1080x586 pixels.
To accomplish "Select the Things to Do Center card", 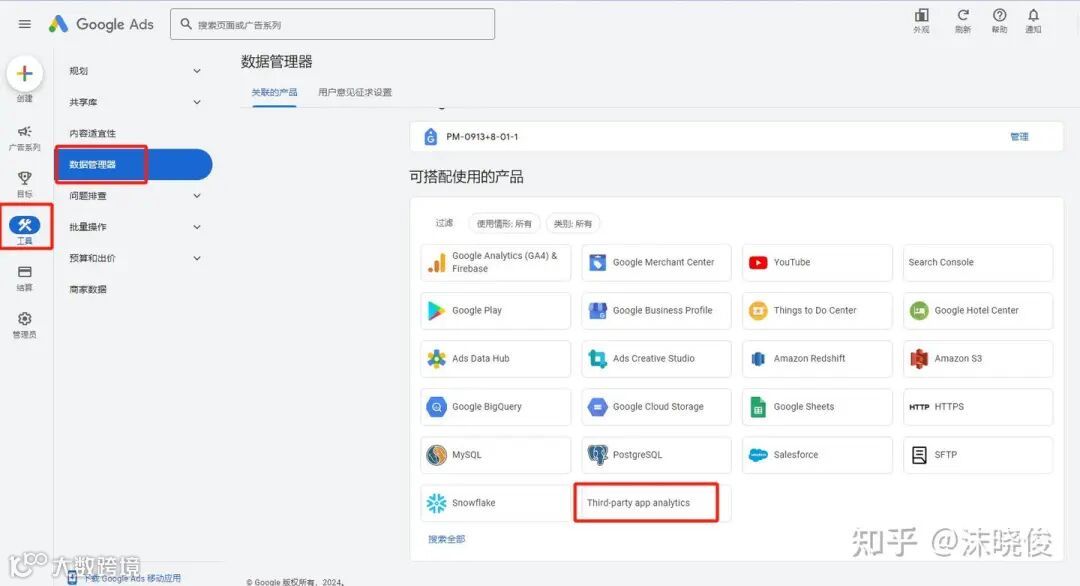I will point(818,311).
